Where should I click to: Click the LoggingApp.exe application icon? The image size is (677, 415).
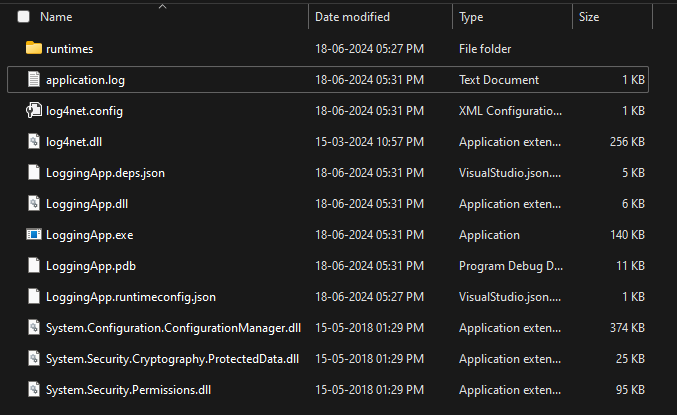click(x=34, y=234)
